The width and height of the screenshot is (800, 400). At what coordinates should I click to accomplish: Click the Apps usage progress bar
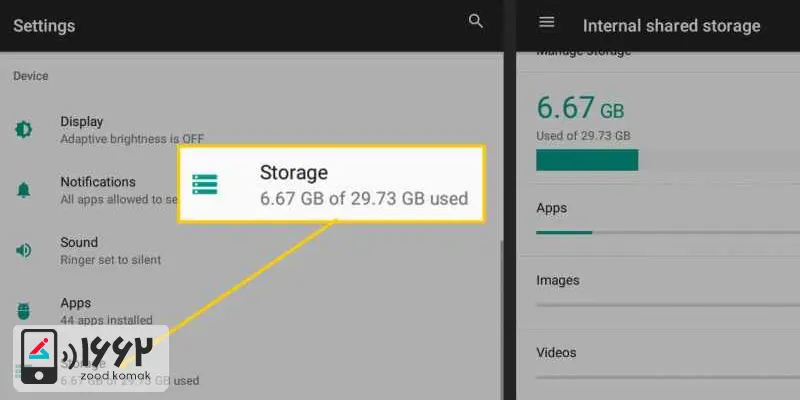pyautogui.click(x=668, y=233)
